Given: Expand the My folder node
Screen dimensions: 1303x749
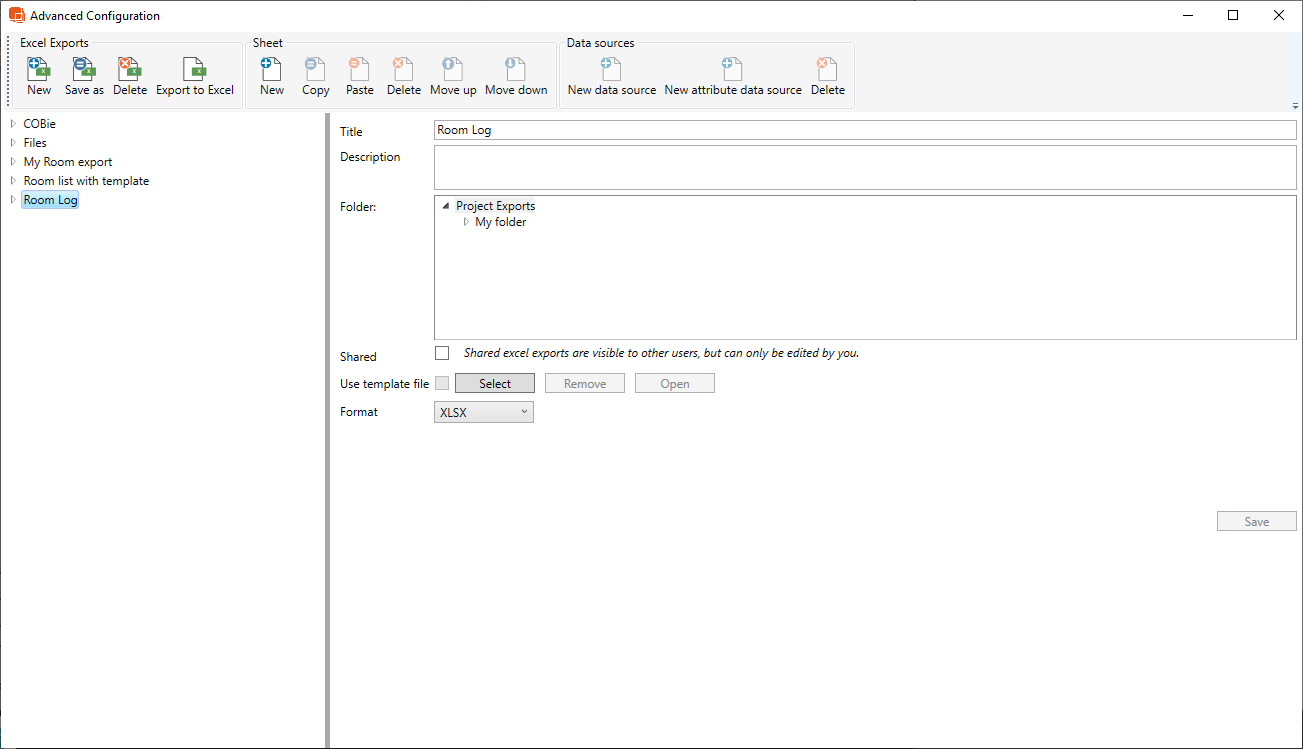Looking at the screenshot, I should tap(466, 222).
